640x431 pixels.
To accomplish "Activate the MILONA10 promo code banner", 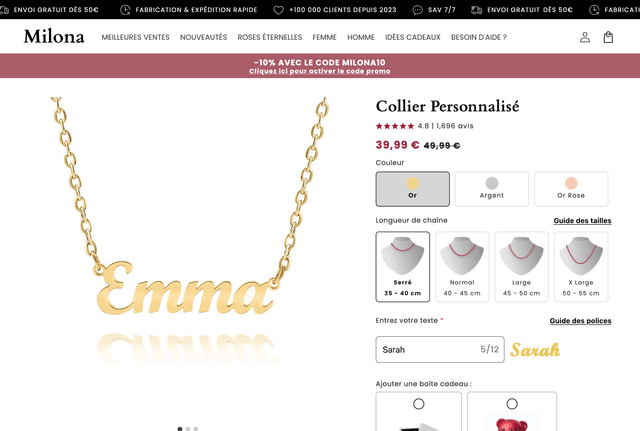I will tap(320, 66).
